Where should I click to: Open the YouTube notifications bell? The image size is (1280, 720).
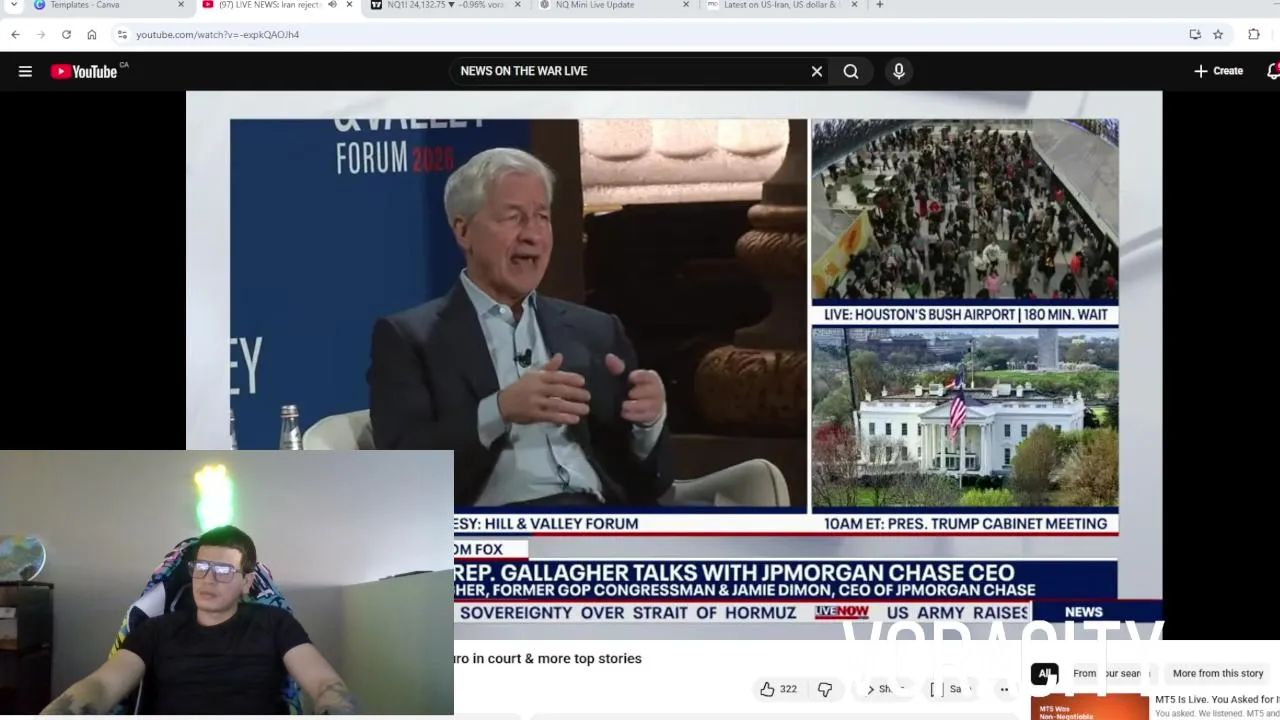click(x=1273, y=71)
